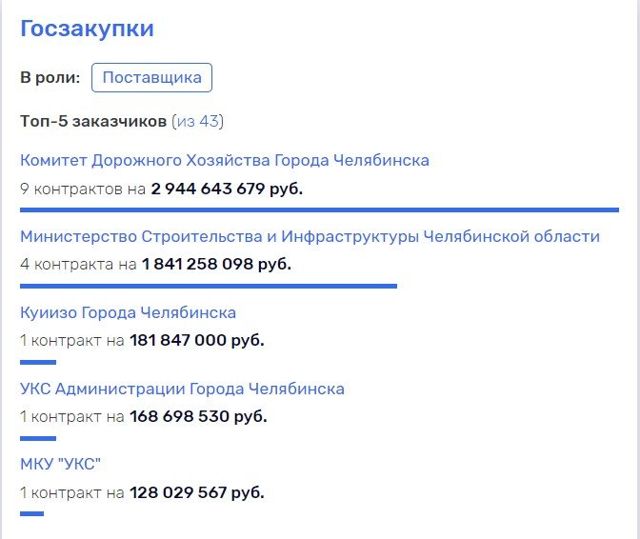
Task: Click the blue bar under Министерство Строительства
Action: 208,285
